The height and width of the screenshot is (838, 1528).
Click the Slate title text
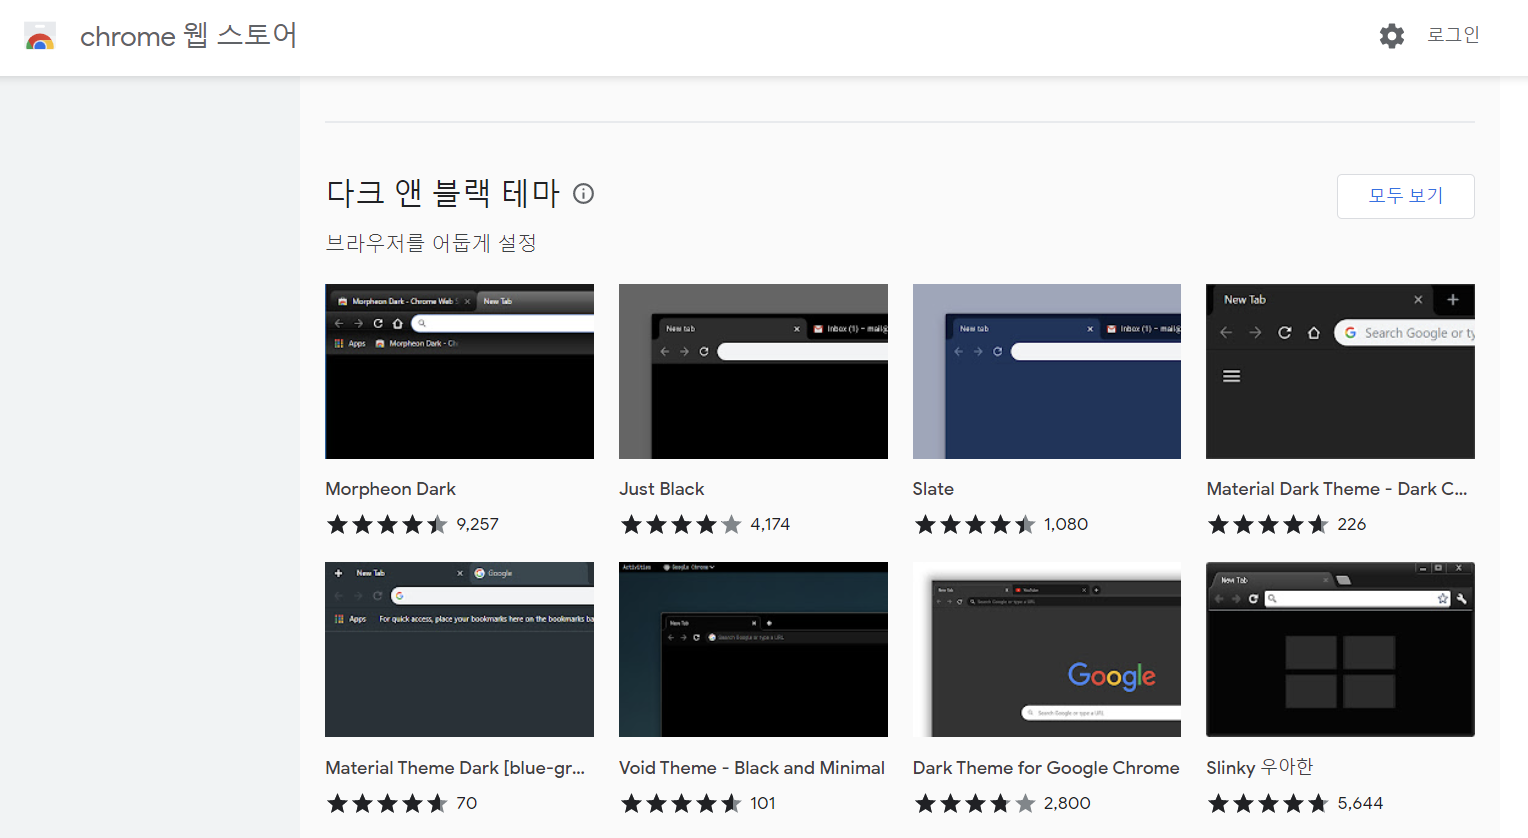pos(933,489)
